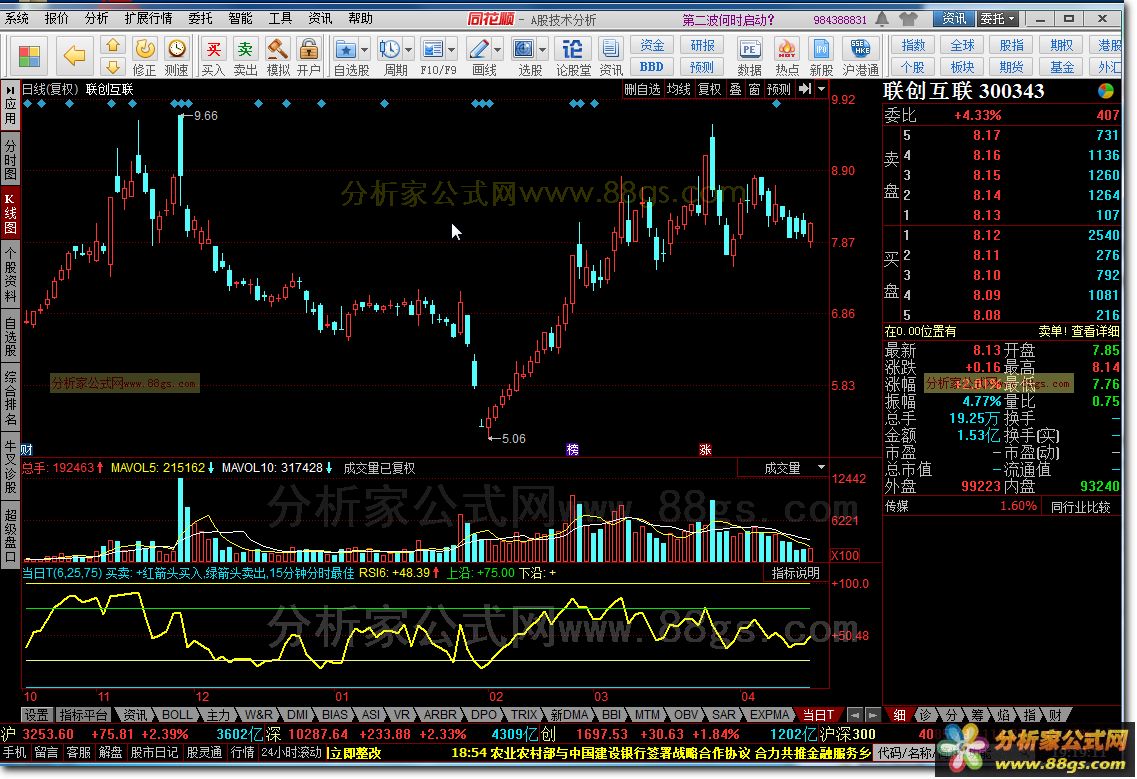Expand the F10/F9 dropdown arrow

[452, 50]
